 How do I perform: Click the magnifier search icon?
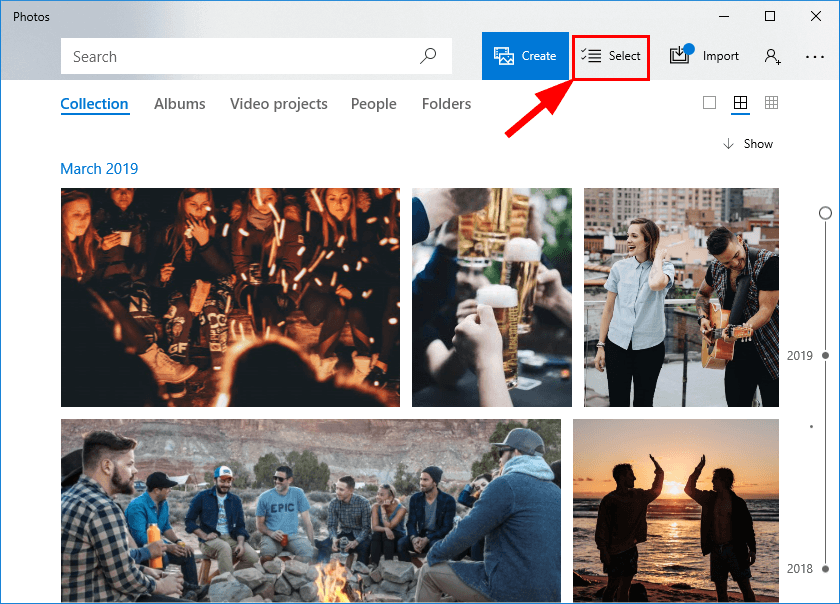coord(428,56)
